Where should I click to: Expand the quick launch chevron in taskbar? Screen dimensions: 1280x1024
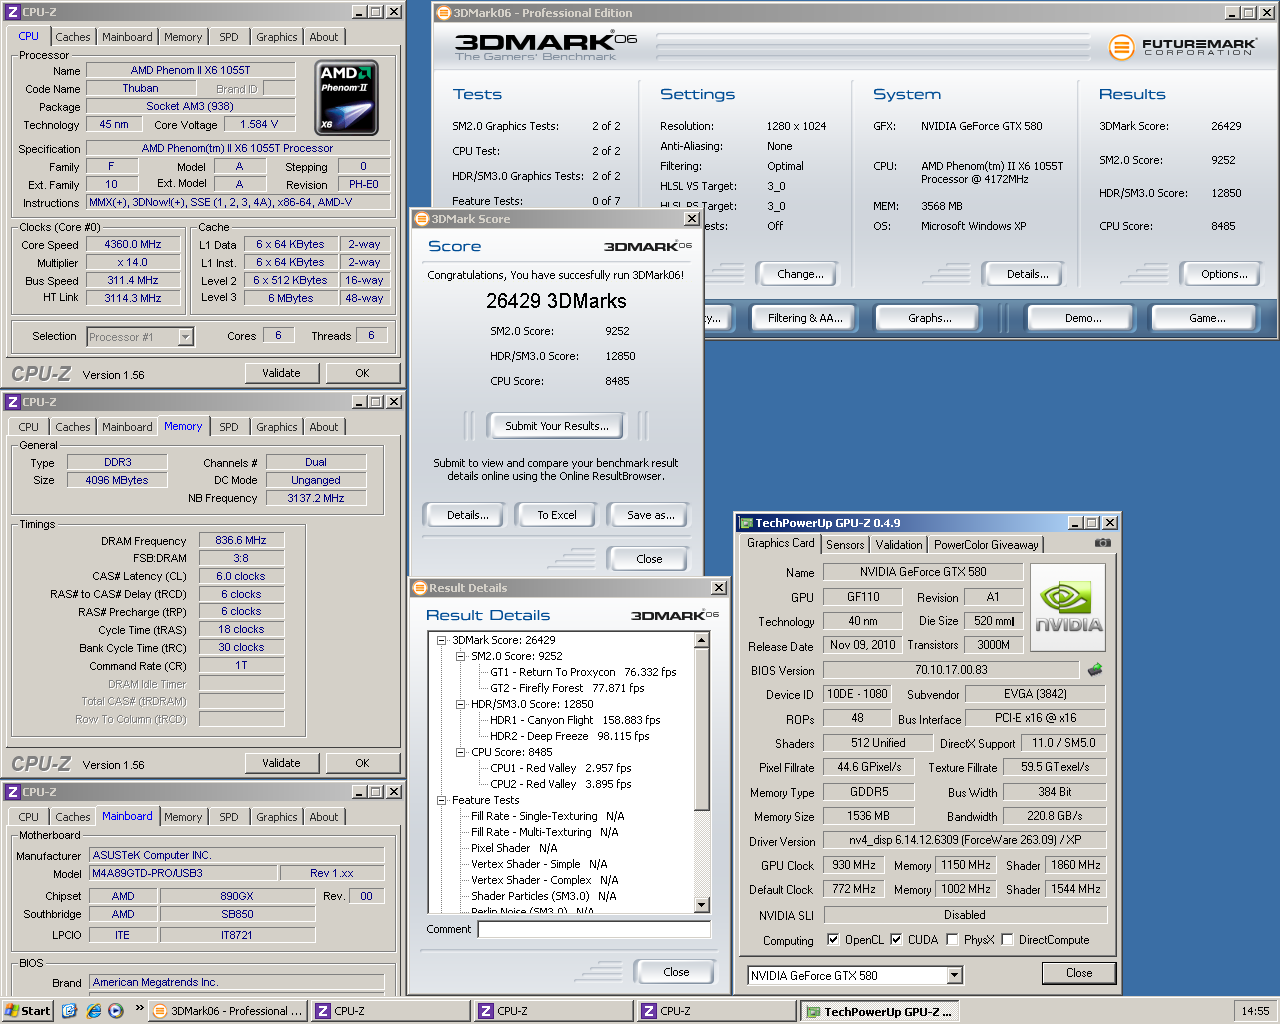139,1009
